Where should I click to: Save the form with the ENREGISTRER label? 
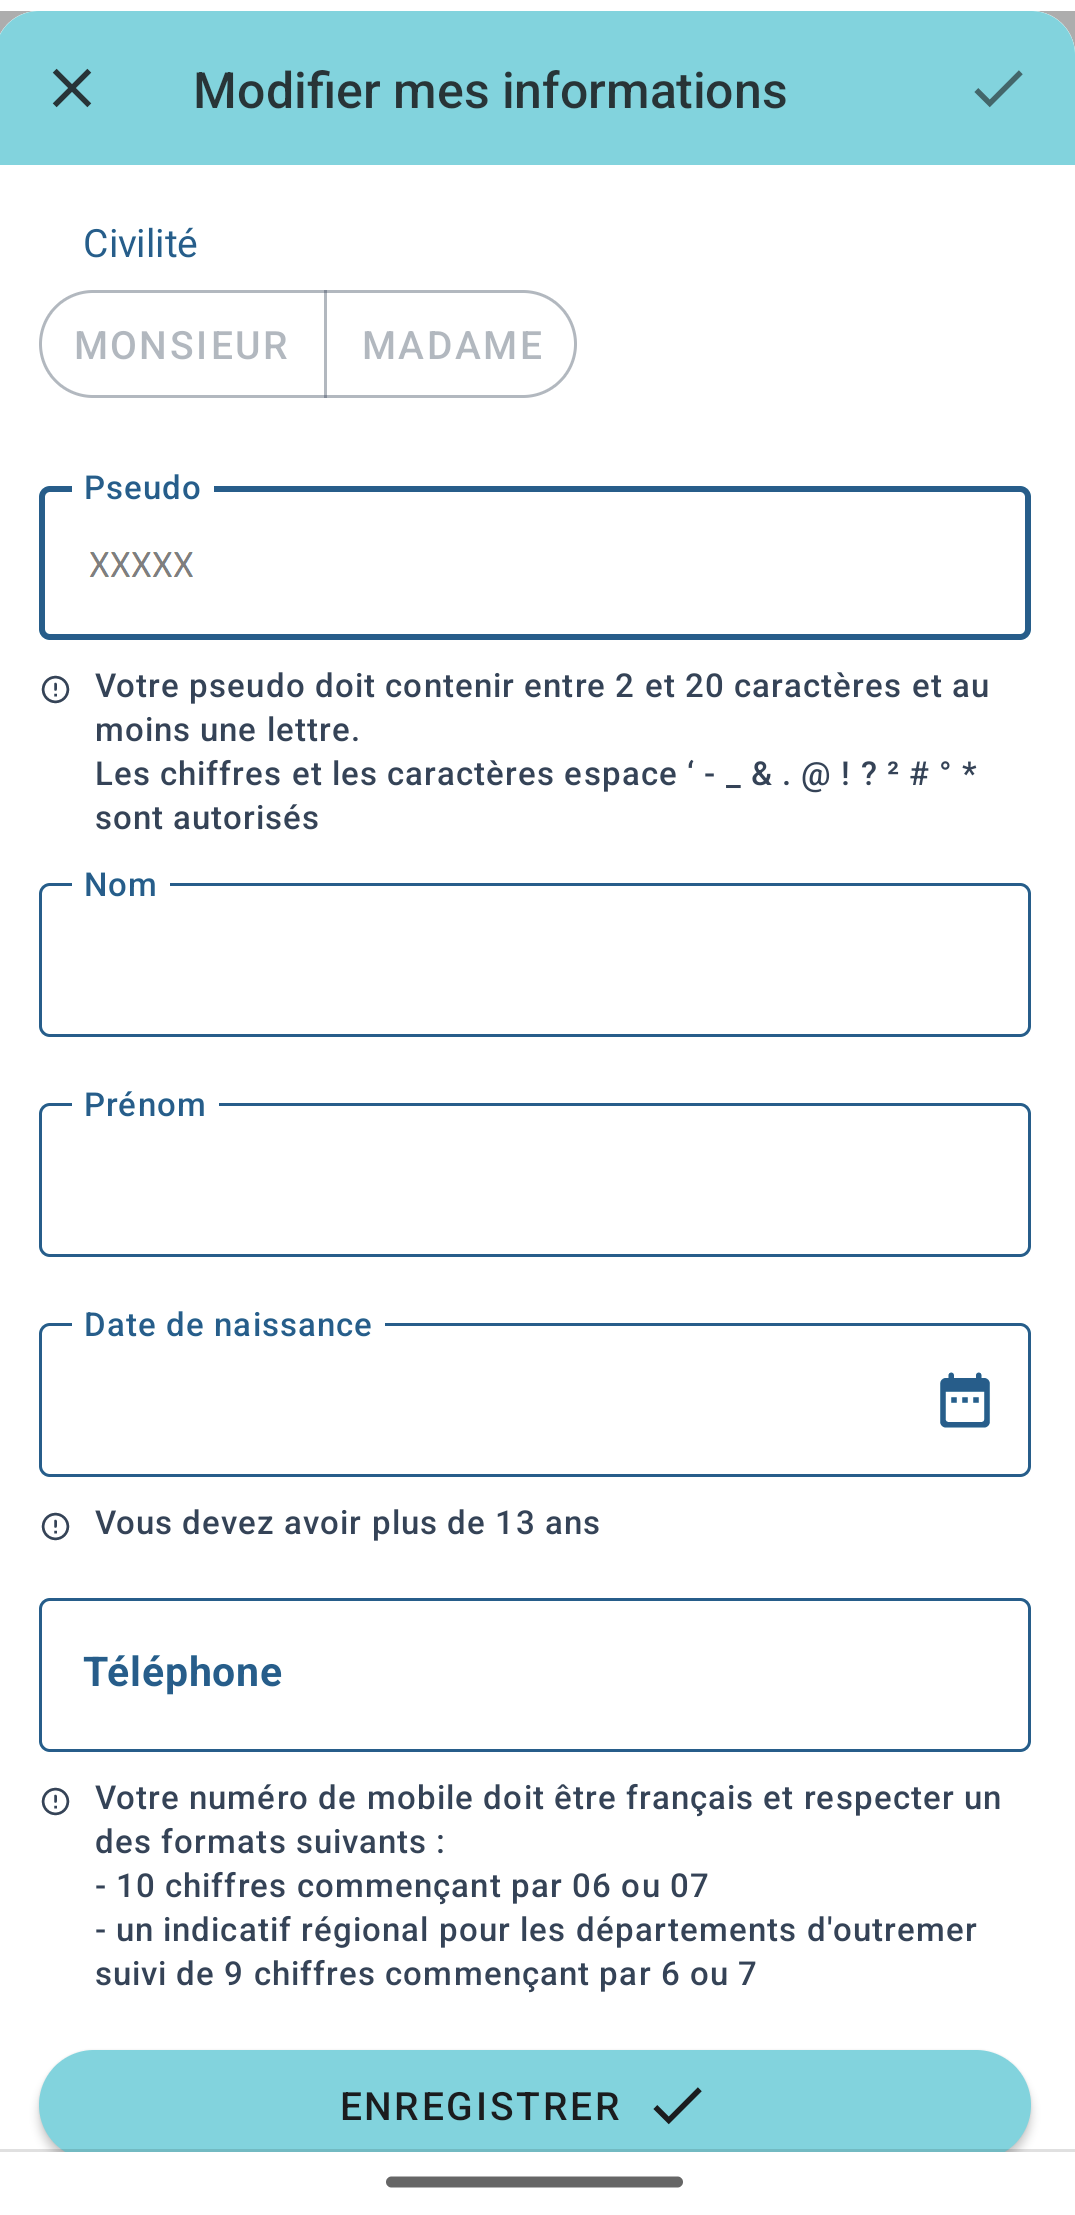coord(480,2106)
